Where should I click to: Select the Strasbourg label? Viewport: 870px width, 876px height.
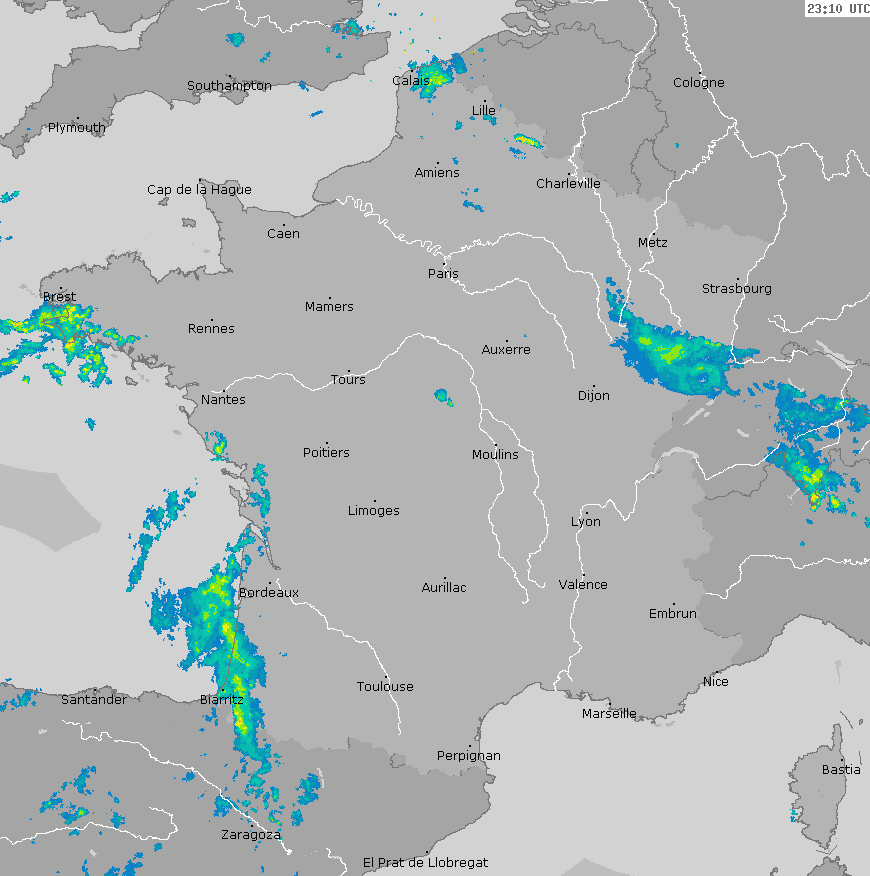736,289
